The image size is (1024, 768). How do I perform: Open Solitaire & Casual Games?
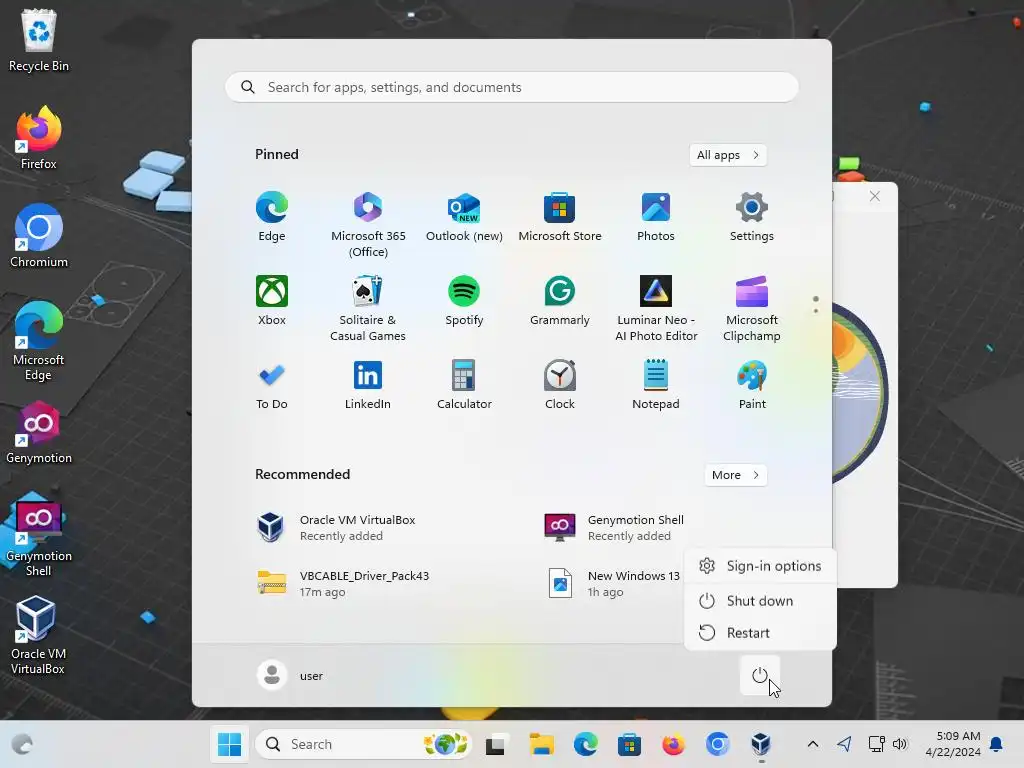pyautogui.click(x=368, y=308)
